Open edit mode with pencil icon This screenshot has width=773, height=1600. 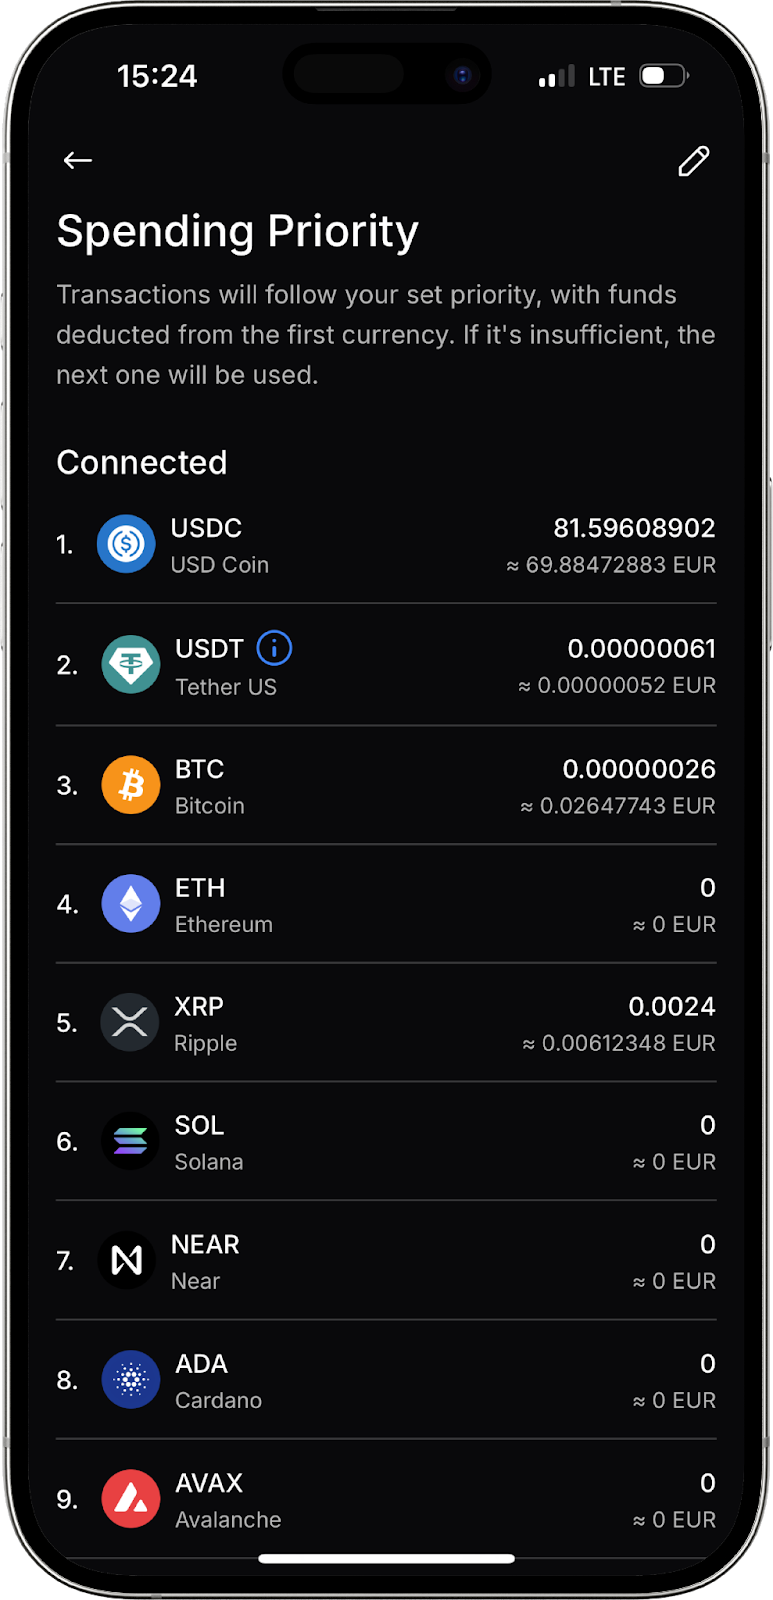tap(694, 161)
